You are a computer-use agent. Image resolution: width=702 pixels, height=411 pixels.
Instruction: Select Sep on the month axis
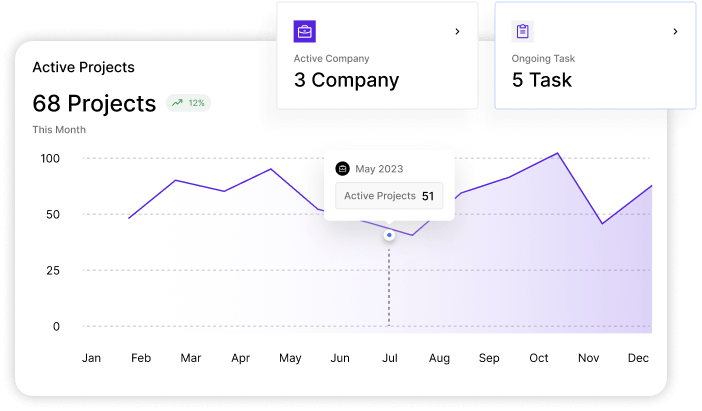(489, 358)
